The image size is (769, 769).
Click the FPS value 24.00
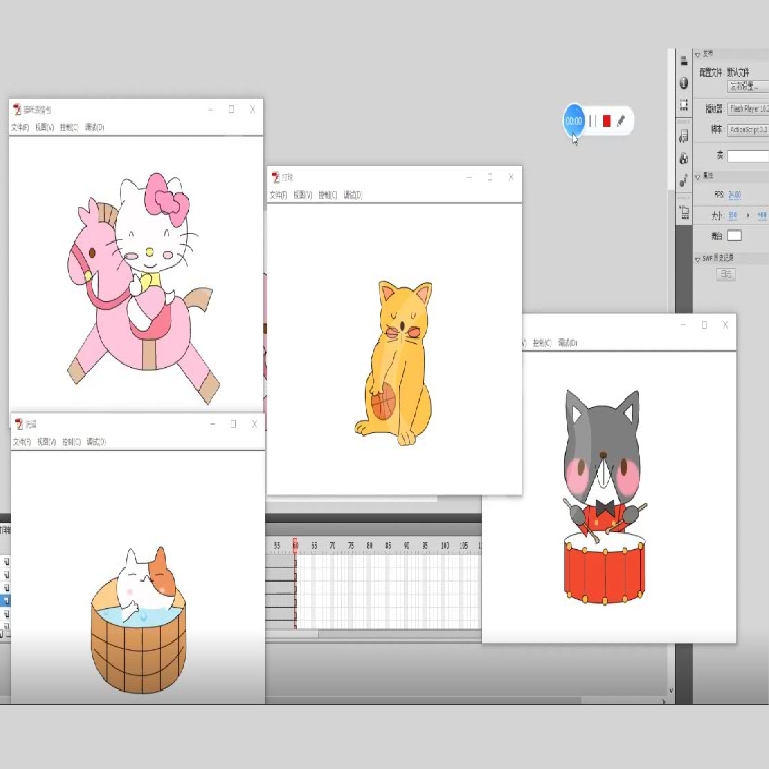tap(735, 195)
